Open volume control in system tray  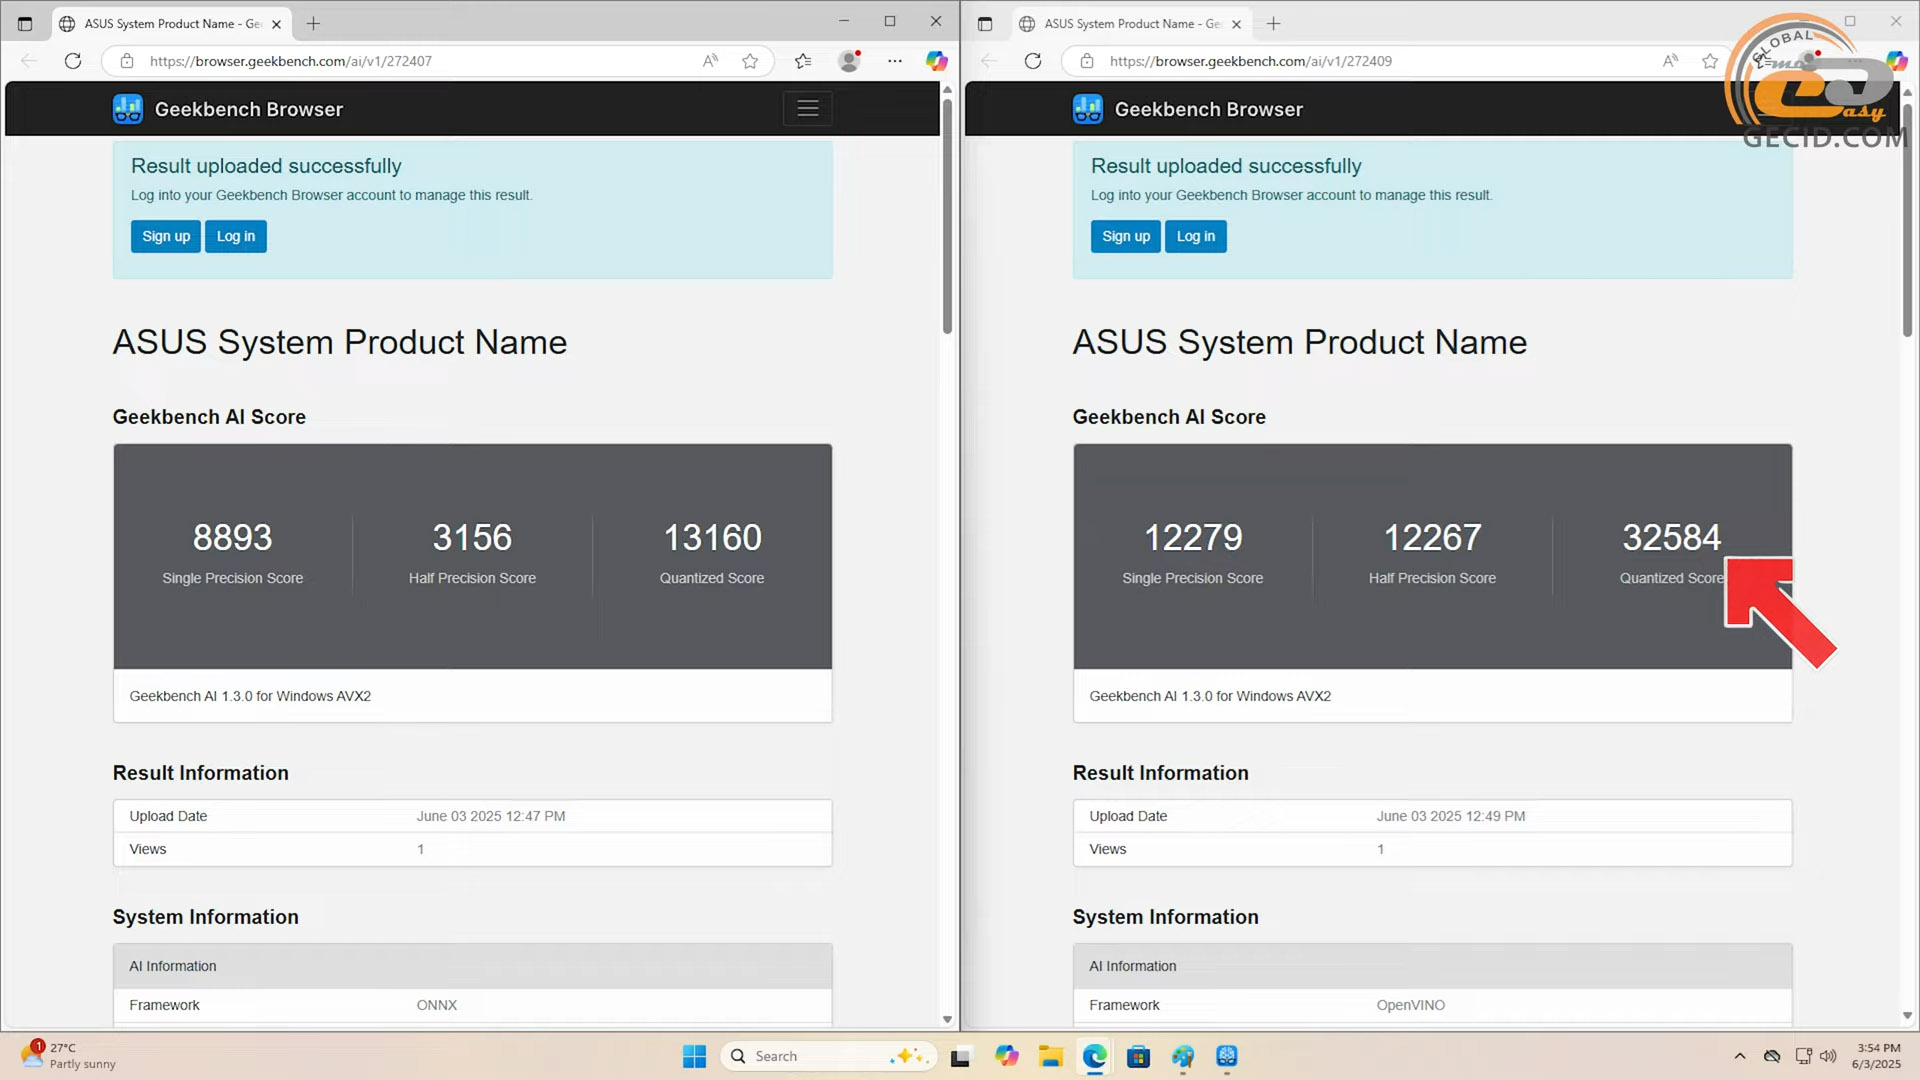pyautogui.click(x=1829, y=1056)
